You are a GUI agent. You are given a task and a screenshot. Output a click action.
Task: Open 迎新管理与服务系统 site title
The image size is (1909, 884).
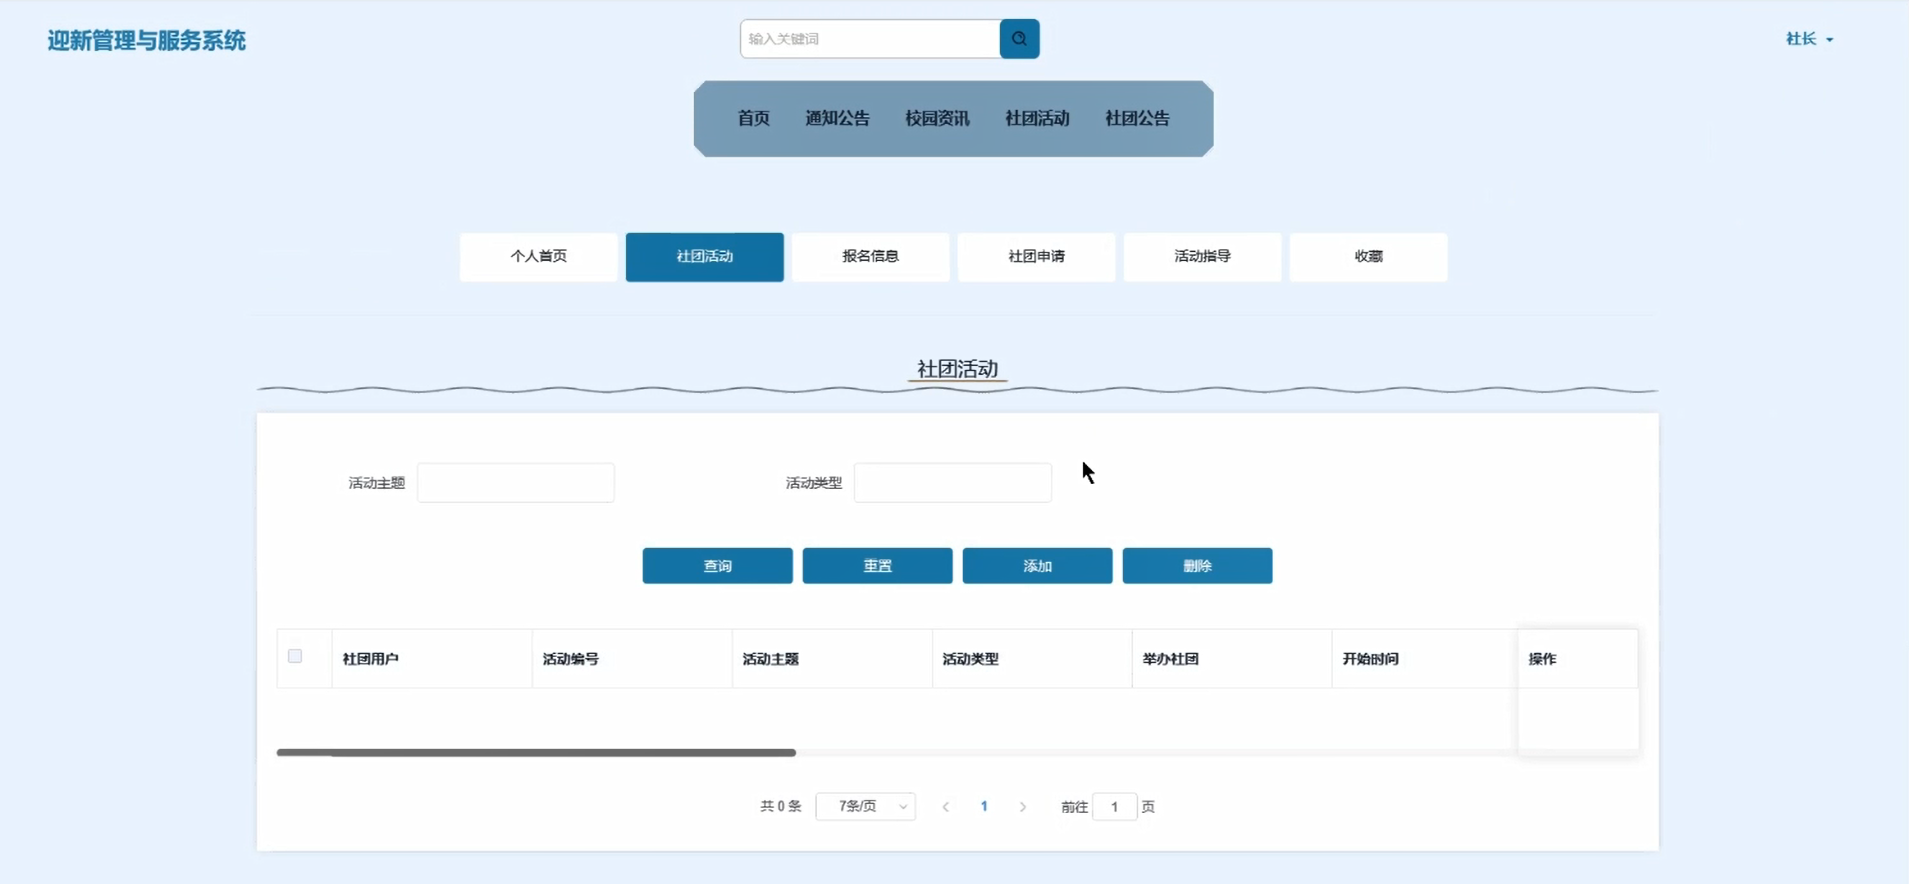[146, 40]
